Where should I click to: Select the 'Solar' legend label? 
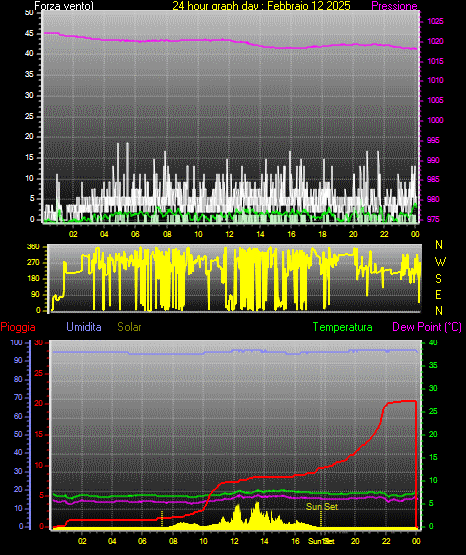[x=129, y=327]
